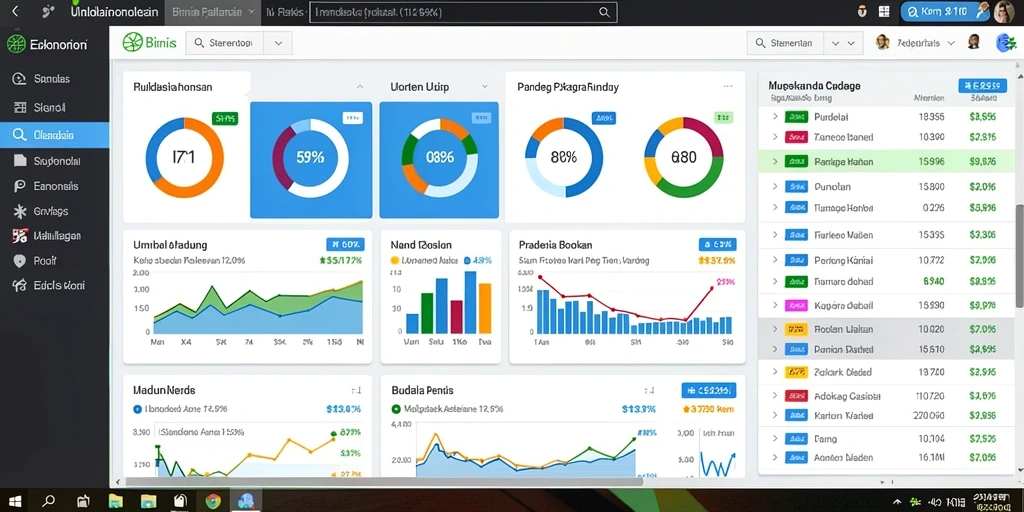Collapse the Ruldasia honsan card chevron
The height and width of the screenshot is (512, 1024).
pos(359,86)
